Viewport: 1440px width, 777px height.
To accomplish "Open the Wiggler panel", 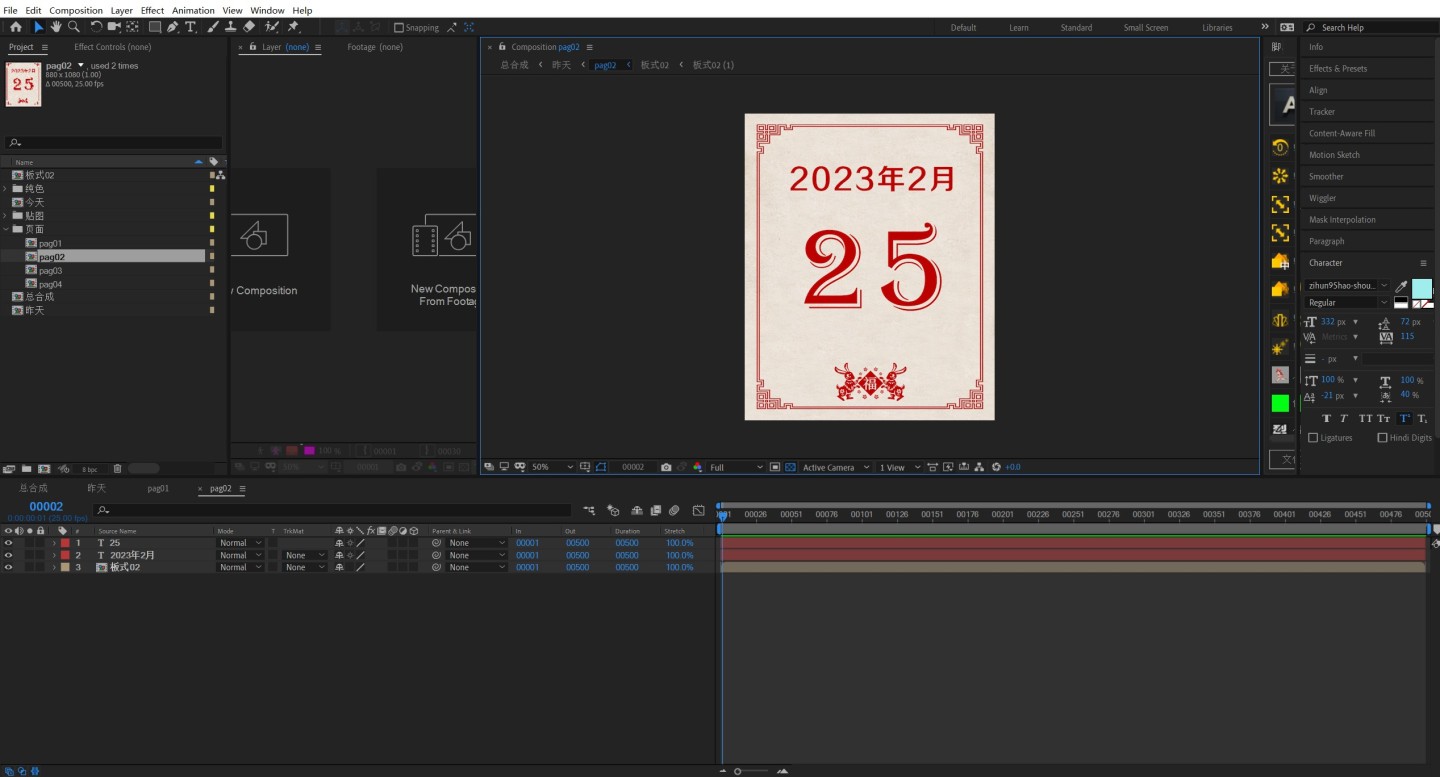I will click(1323, 198).
